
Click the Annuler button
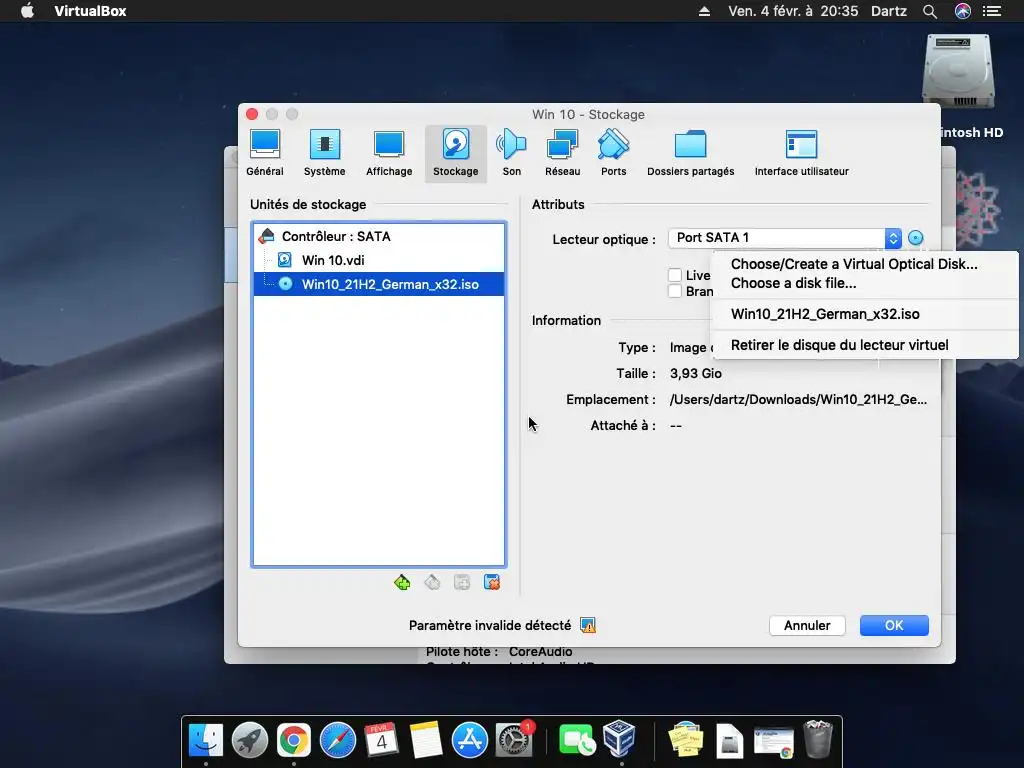click(807, 626)
